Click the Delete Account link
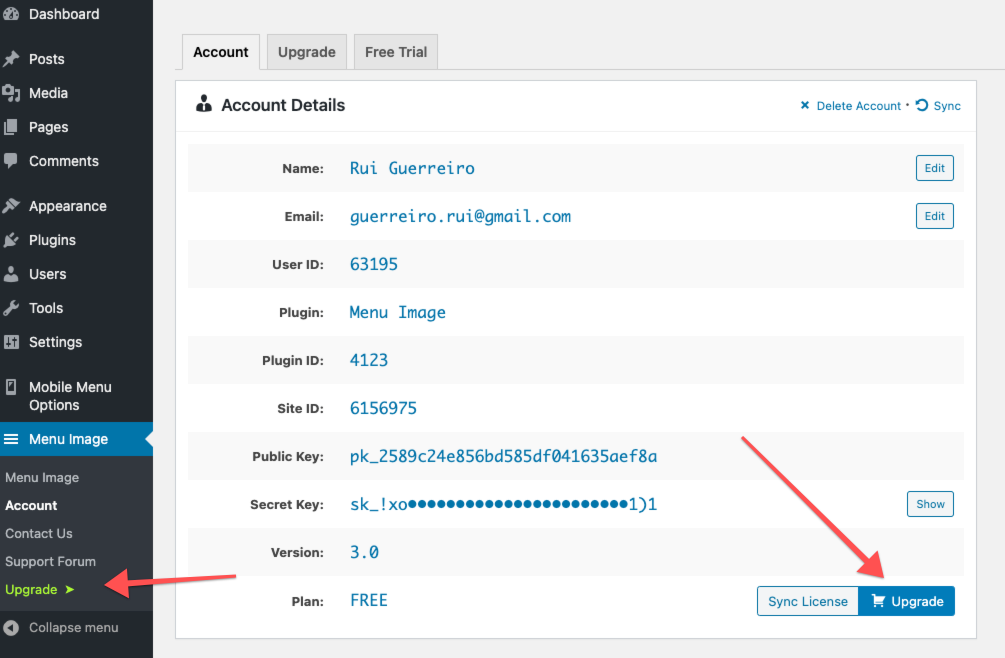Viewport: 1005px width, 658px height. click(x=858, y=106)
